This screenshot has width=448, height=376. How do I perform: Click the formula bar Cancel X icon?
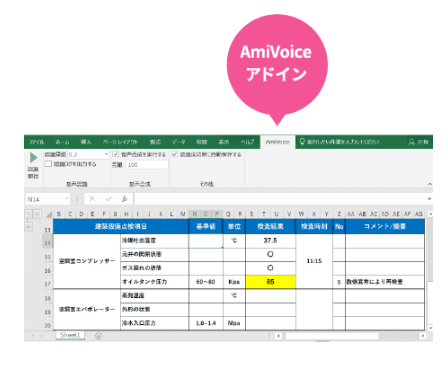92,199
